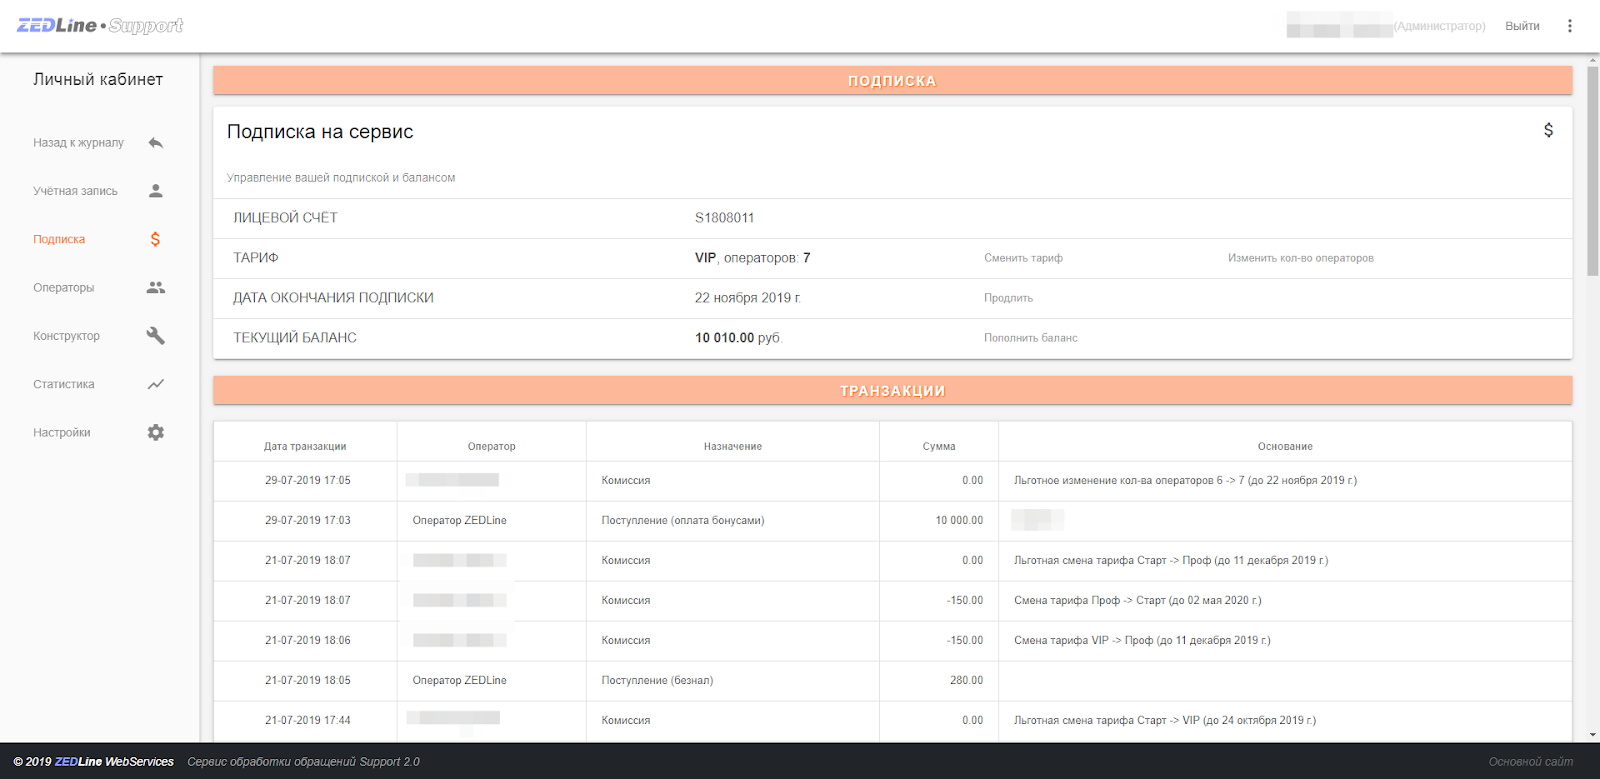1600x779 pixels.
Task: Click Оператор column header
Action: click(491, 446)
